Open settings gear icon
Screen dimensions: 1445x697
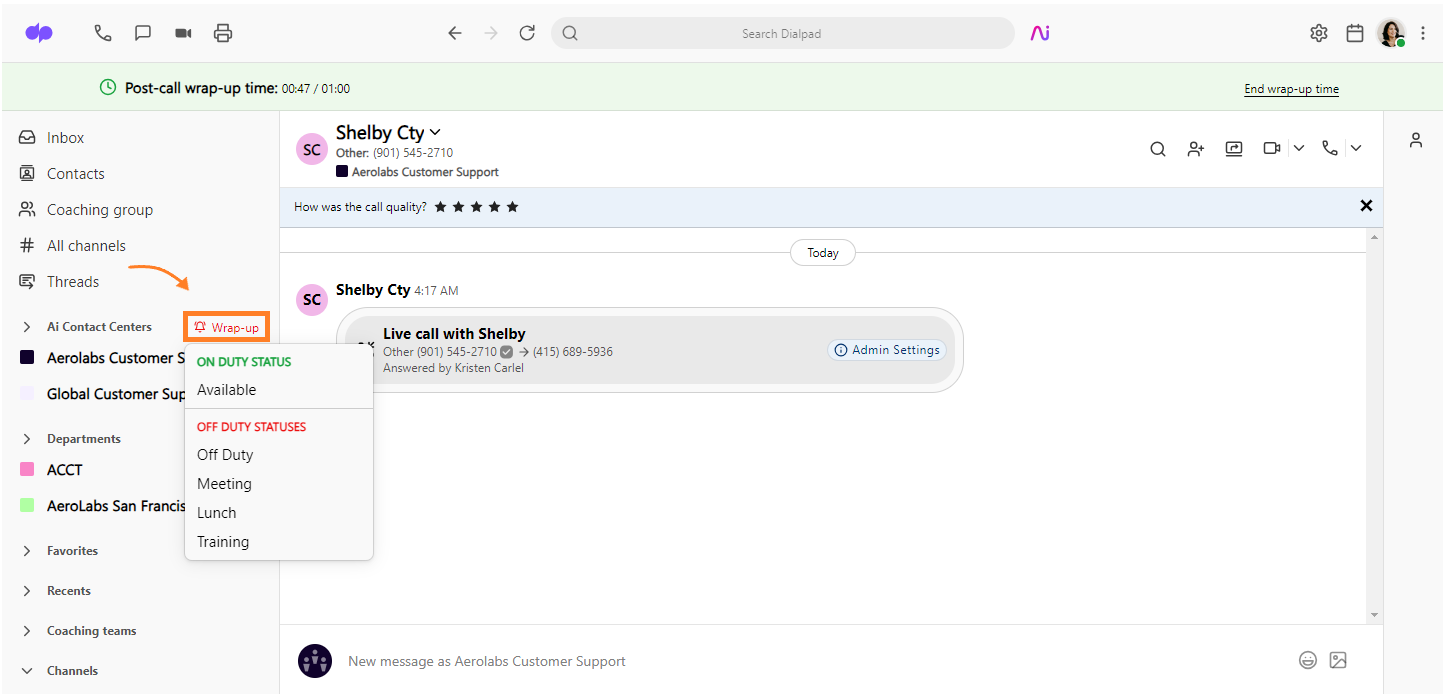1319,33
